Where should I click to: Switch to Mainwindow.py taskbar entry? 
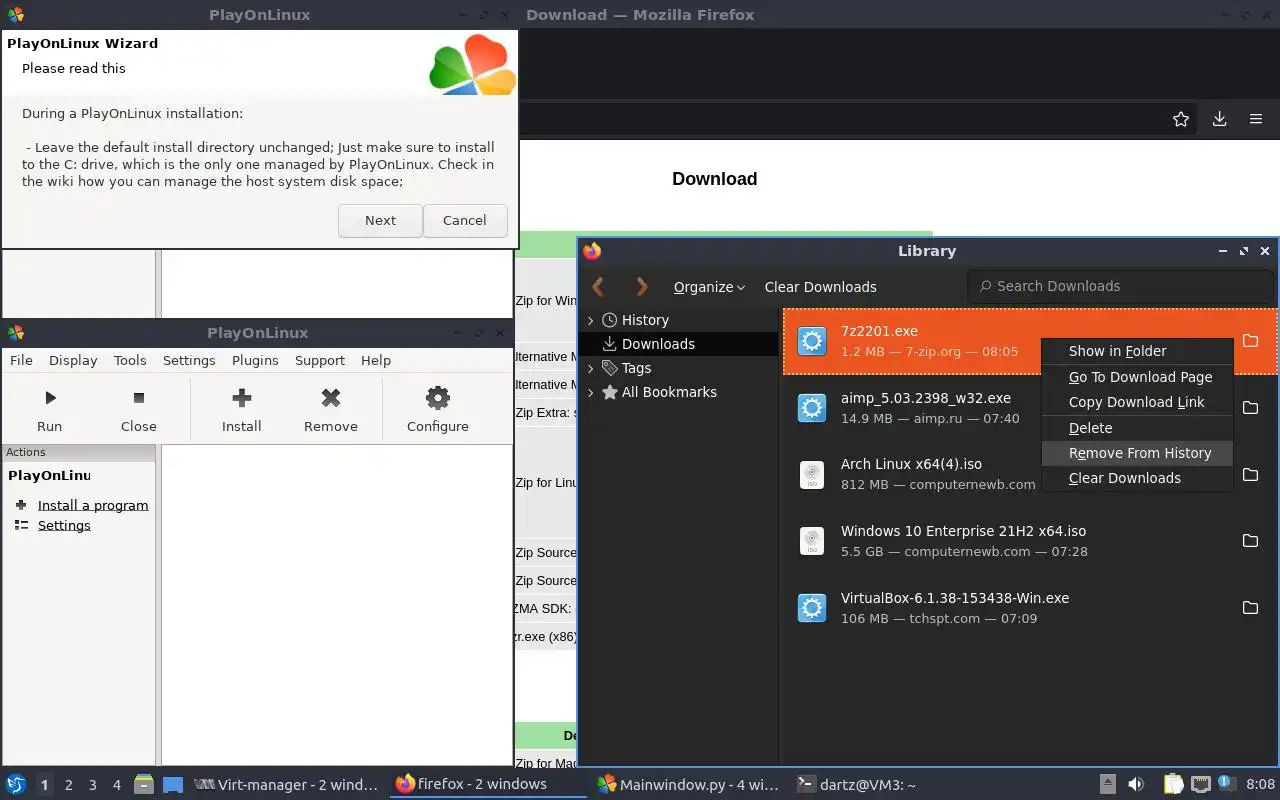(x=688, y=785)
